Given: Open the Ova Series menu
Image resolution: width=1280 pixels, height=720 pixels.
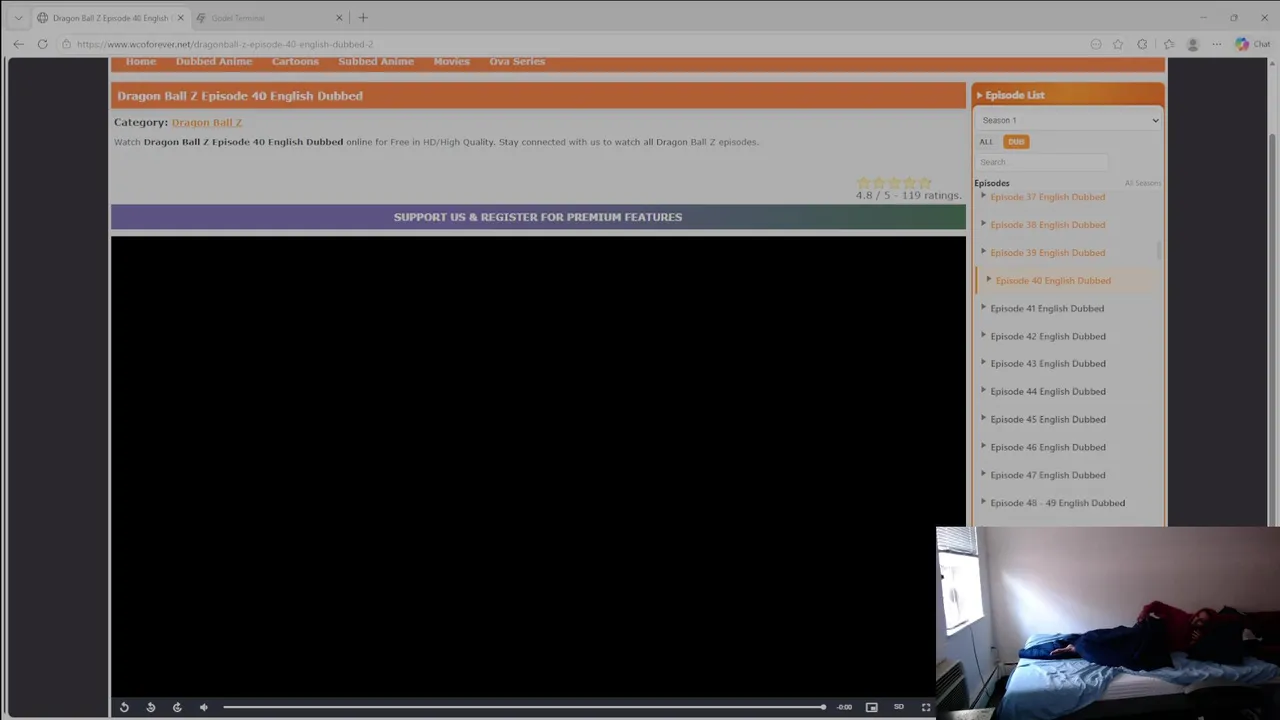Looking at the screenshot, I should (x=517, y=61).
